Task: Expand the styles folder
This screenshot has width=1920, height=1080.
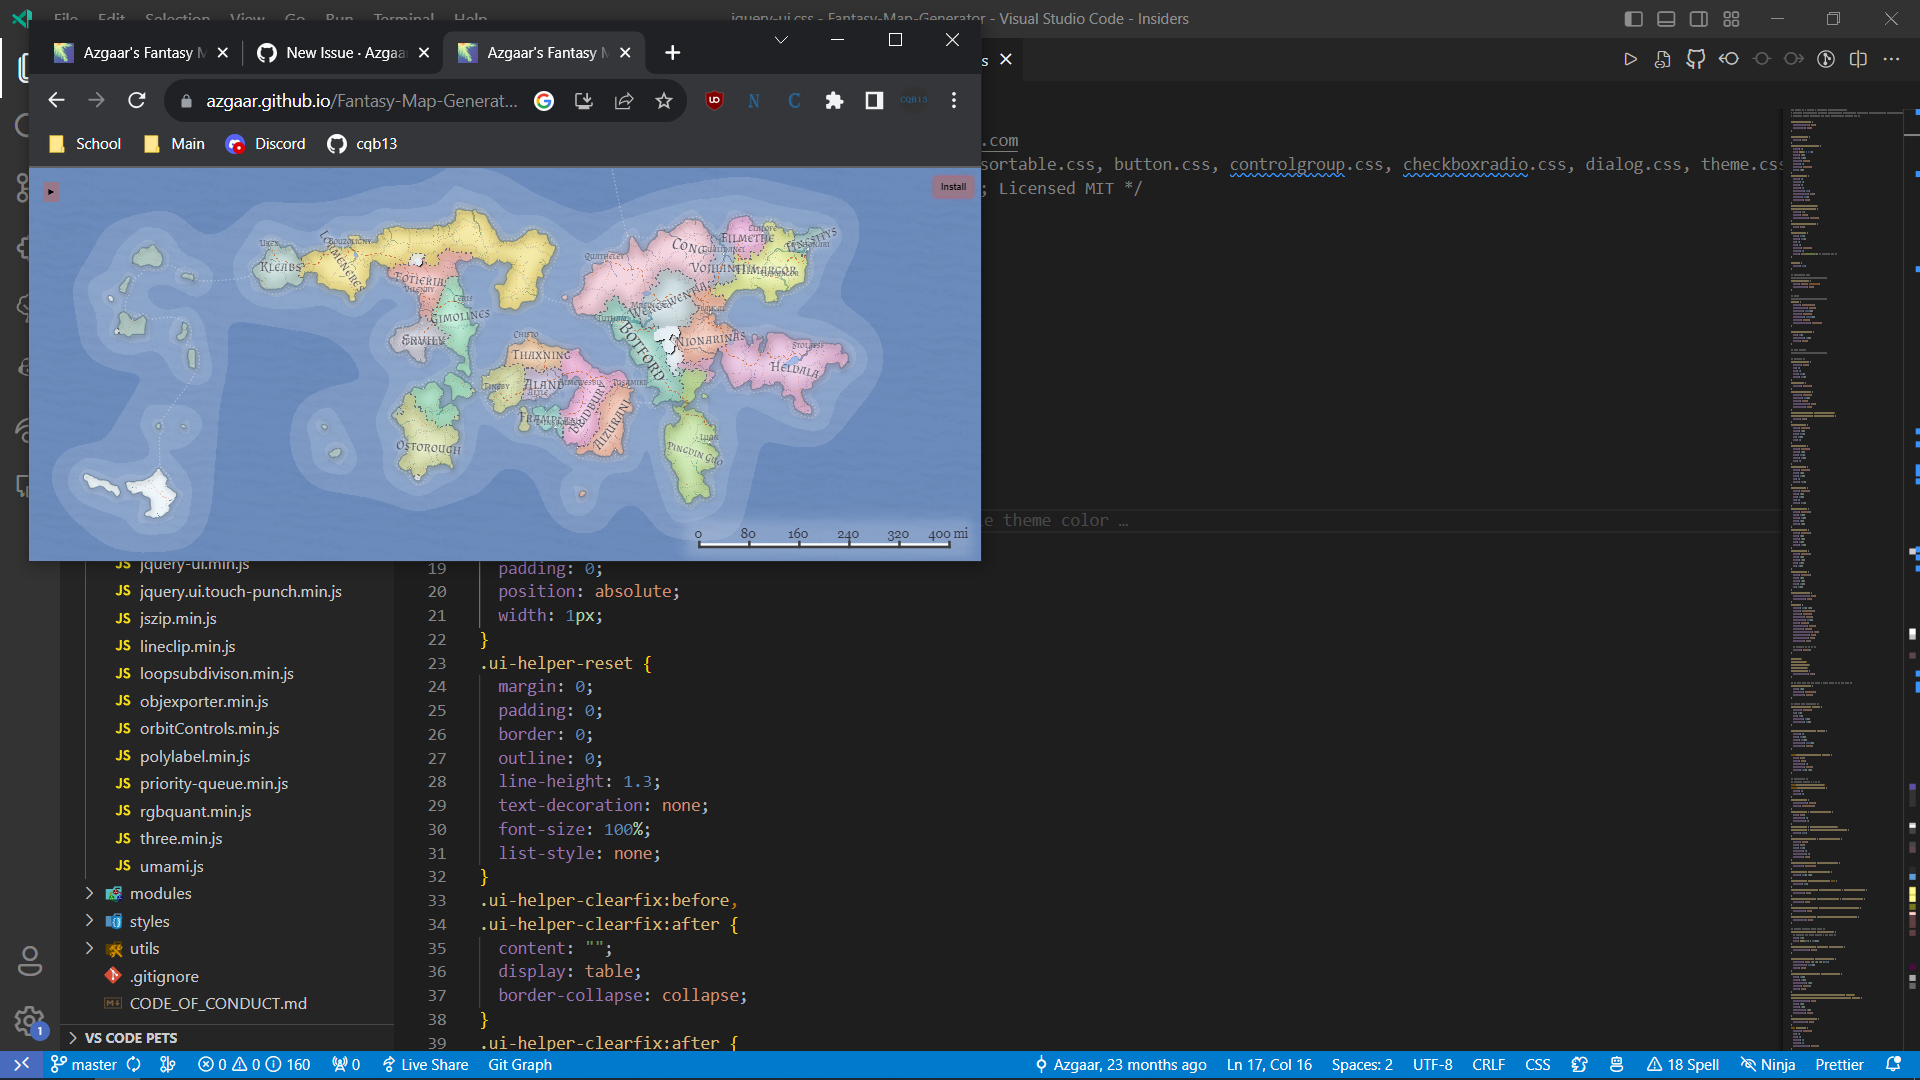Action: coord(150,921)
